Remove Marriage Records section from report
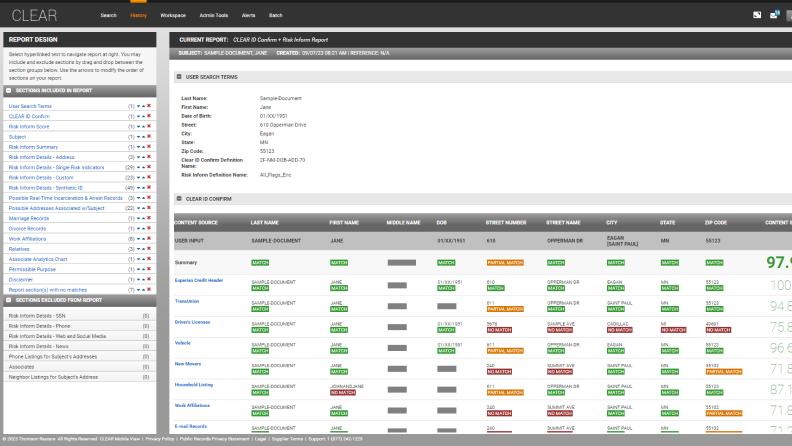 [x=149, y=218]
